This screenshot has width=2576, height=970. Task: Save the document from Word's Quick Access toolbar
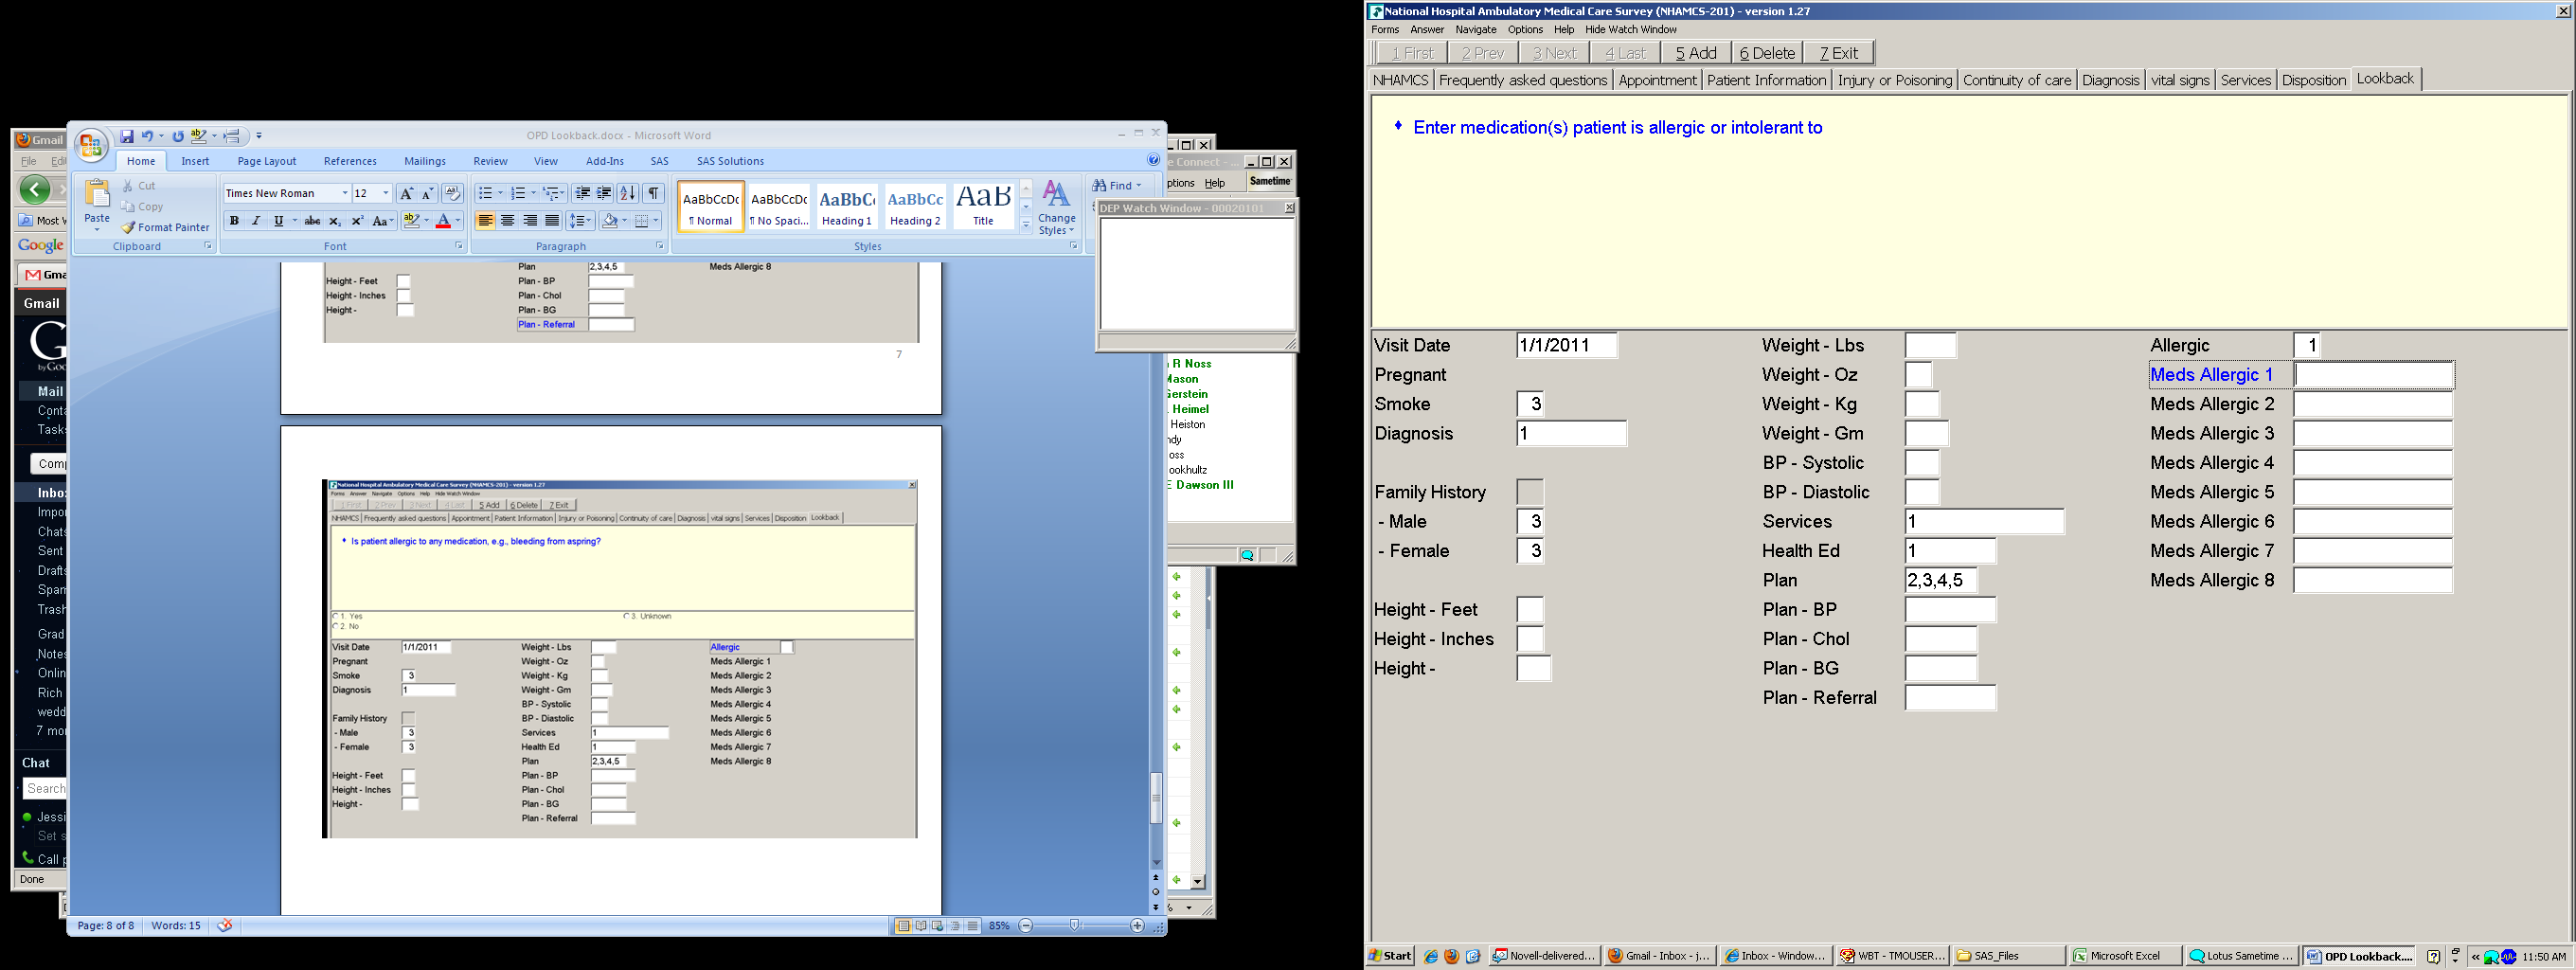click(127, 136)
